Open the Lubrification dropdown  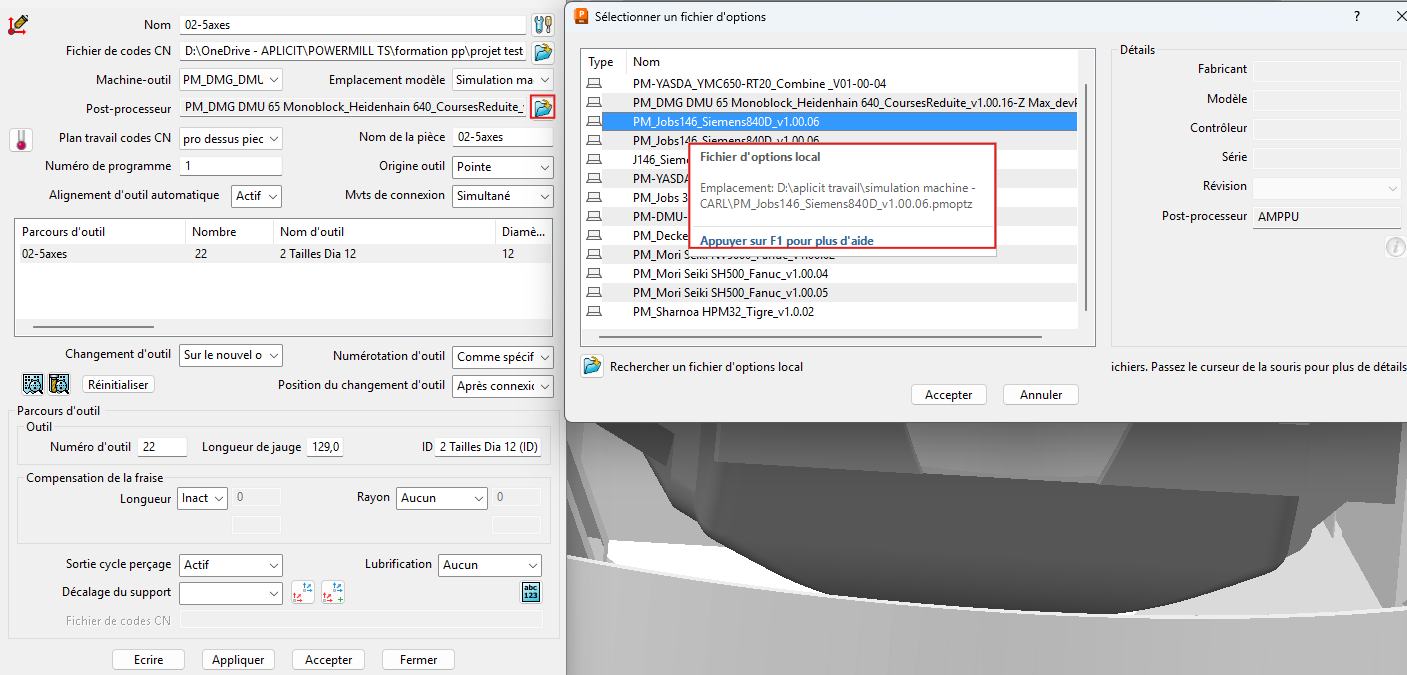point(490,565)
